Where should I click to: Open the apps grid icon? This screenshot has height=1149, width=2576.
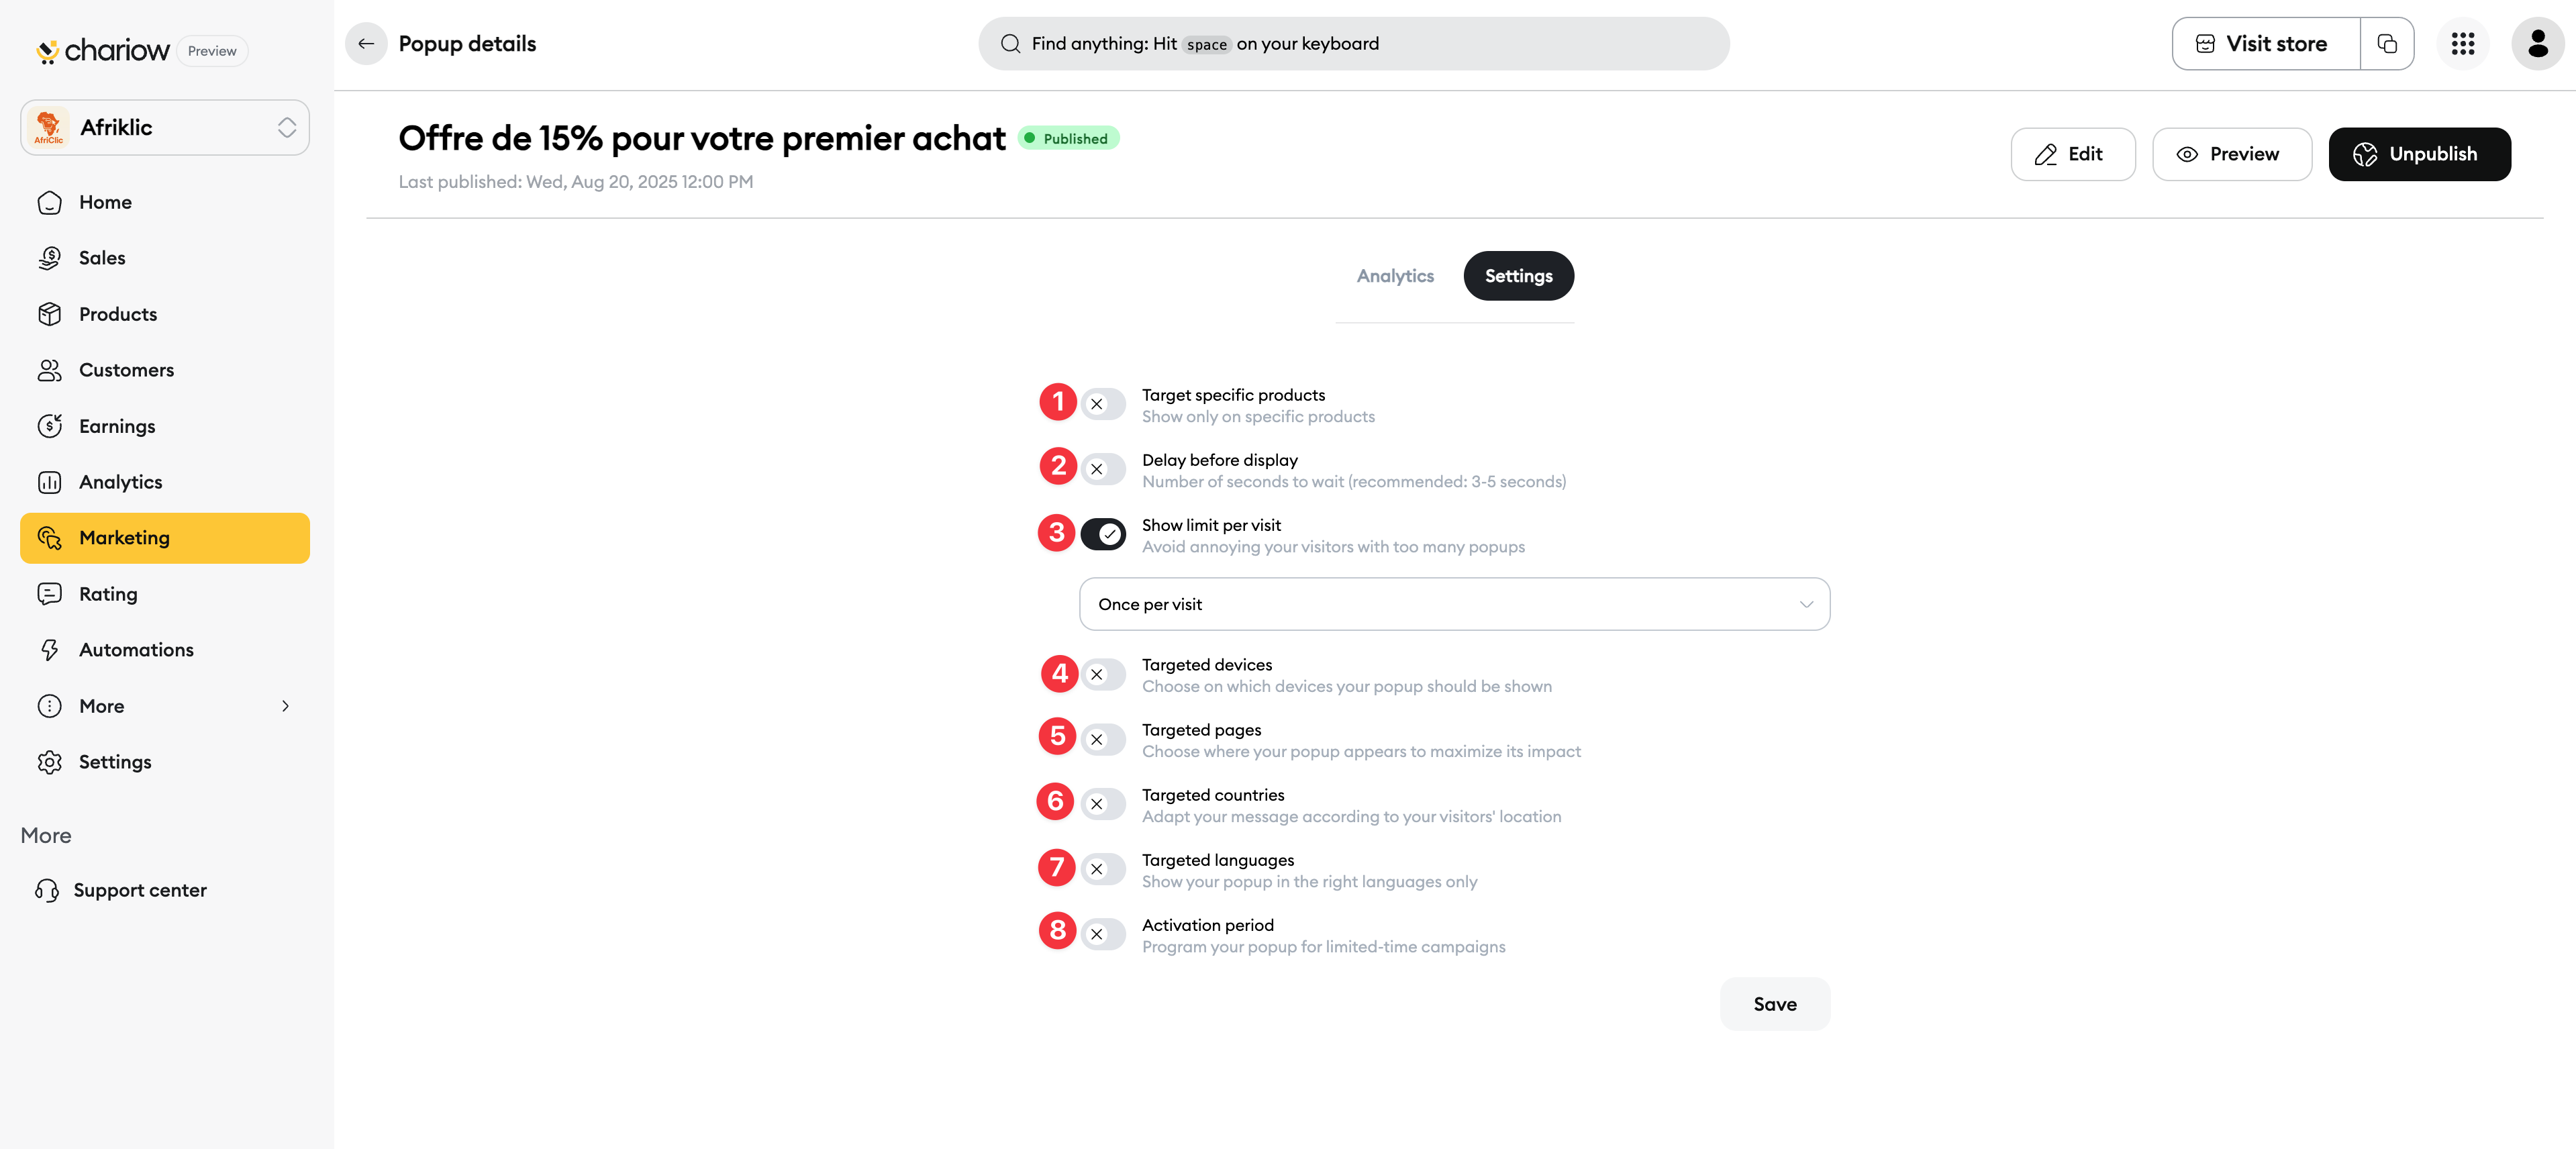2462,44
